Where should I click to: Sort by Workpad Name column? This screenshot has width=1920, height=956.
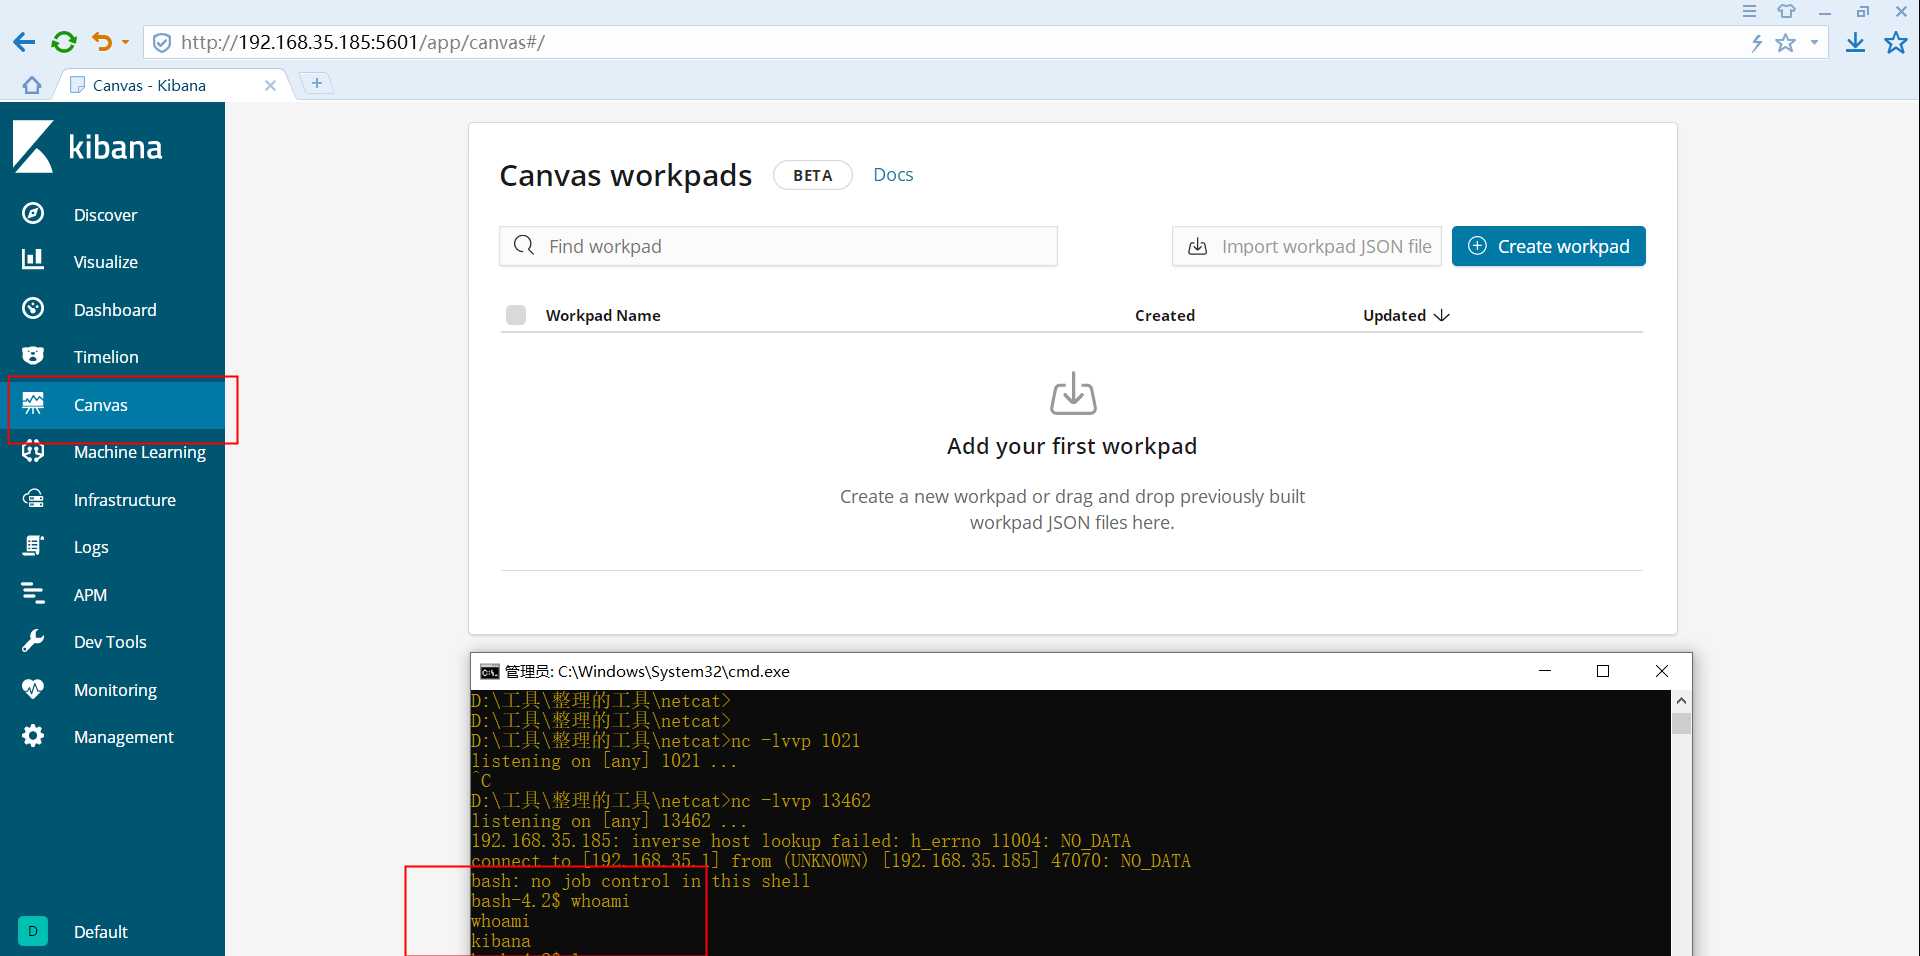pyautogui.click(x=603, y=315)
